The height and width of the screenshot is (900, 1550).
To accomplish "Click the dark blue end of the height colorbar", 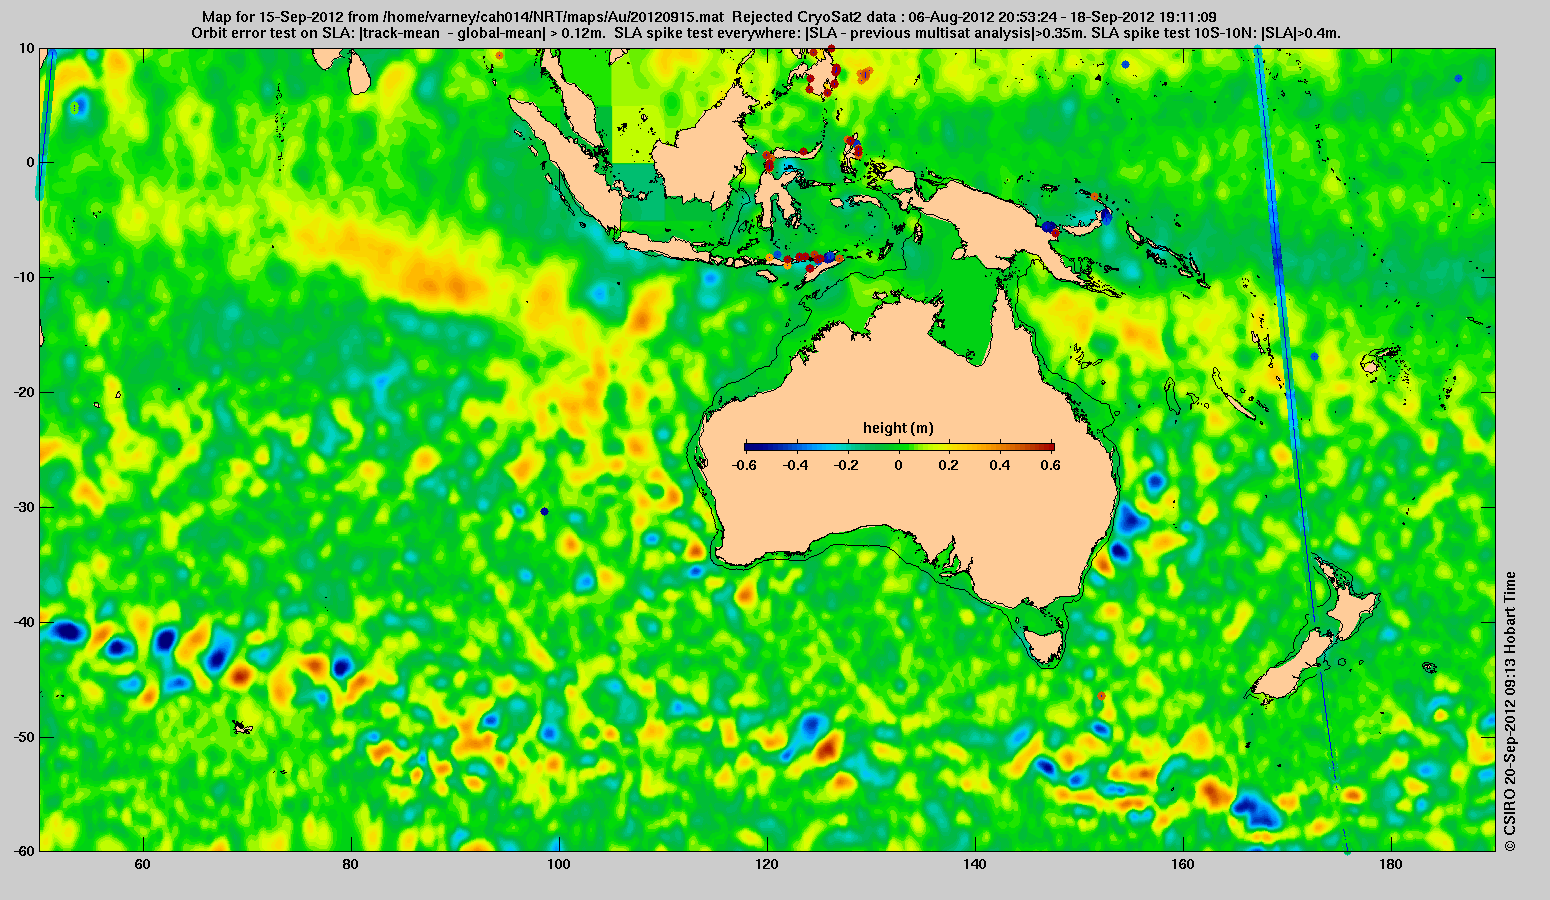I will 751,446.
